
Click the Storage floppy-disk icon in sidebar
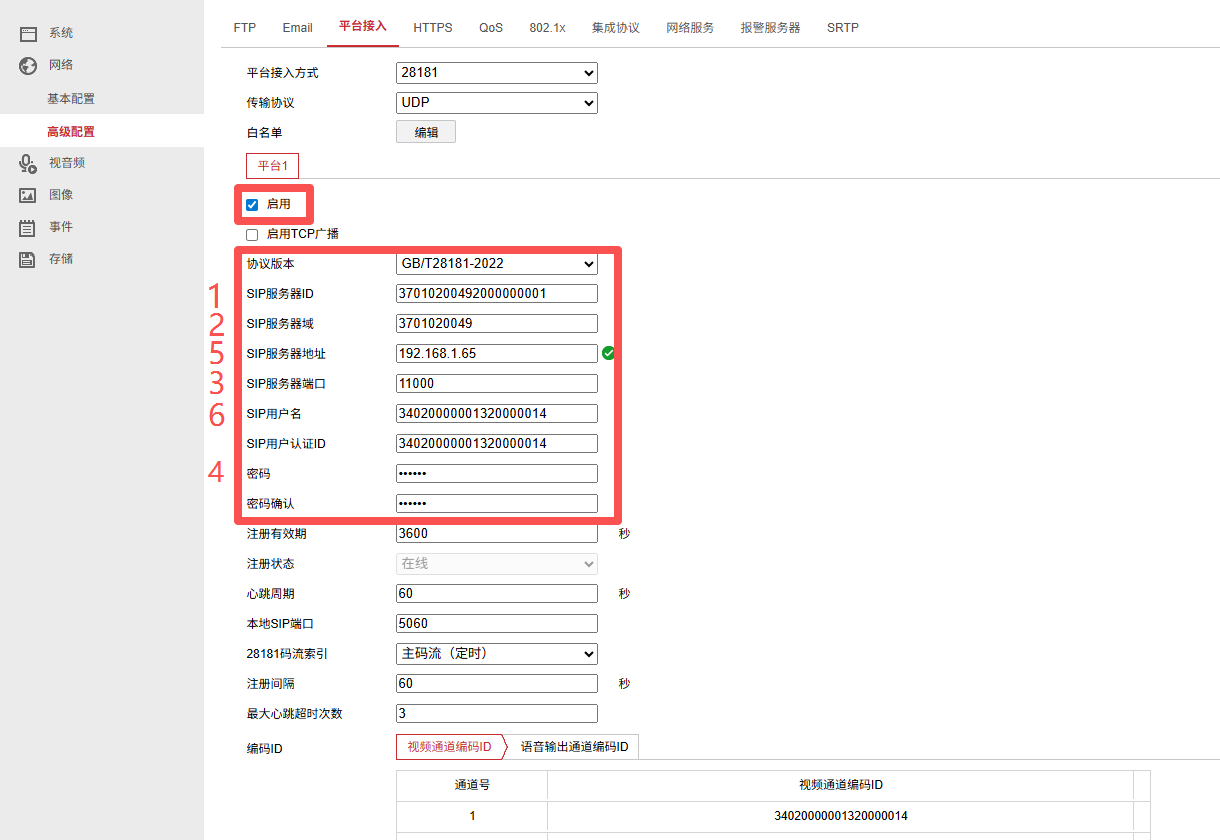coord(28,260)
